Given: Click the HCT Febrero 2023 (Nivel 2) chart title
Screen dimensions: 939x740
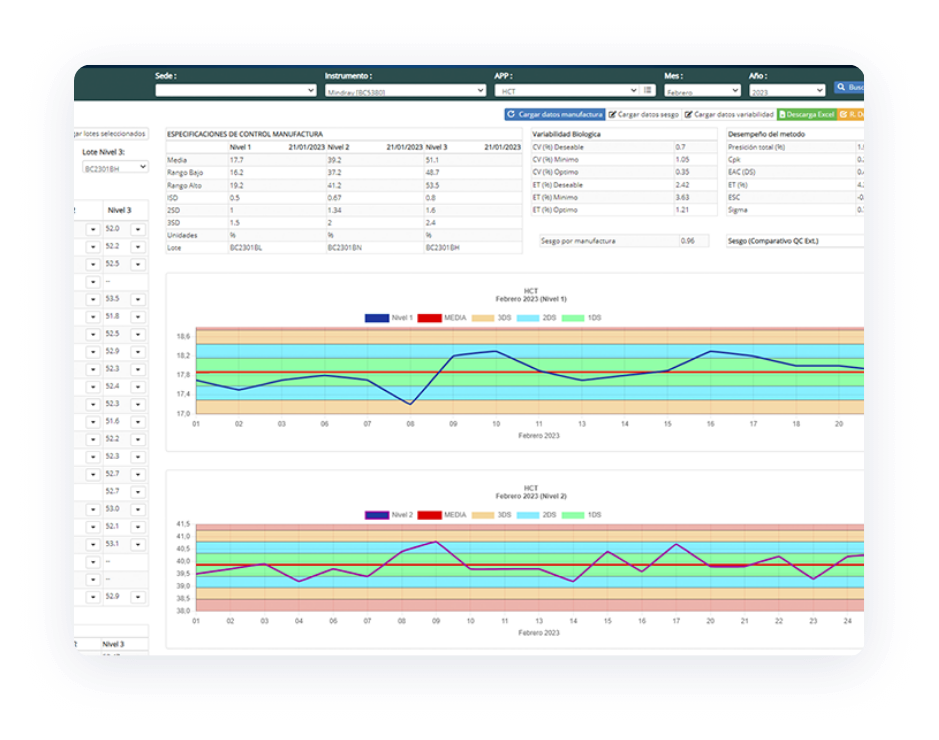Looking at the screenshot, I should pos(531,492).
